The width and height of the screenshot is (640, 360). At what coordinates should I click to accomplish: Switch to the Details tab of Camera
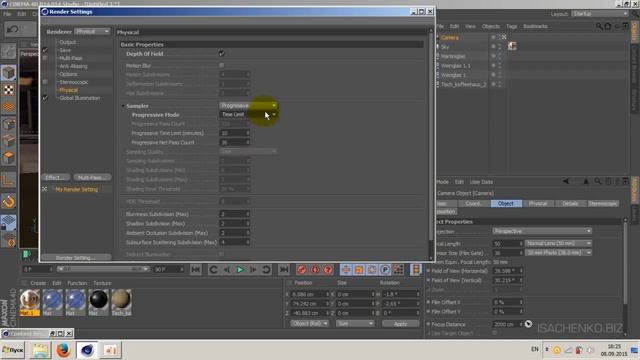pyautogui.click(x=570, y=203)
